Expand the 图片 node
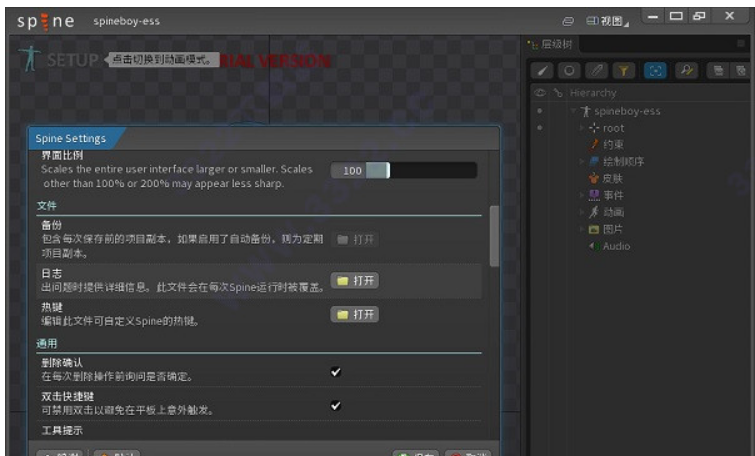The image size is (755, 456). [582, 229]
